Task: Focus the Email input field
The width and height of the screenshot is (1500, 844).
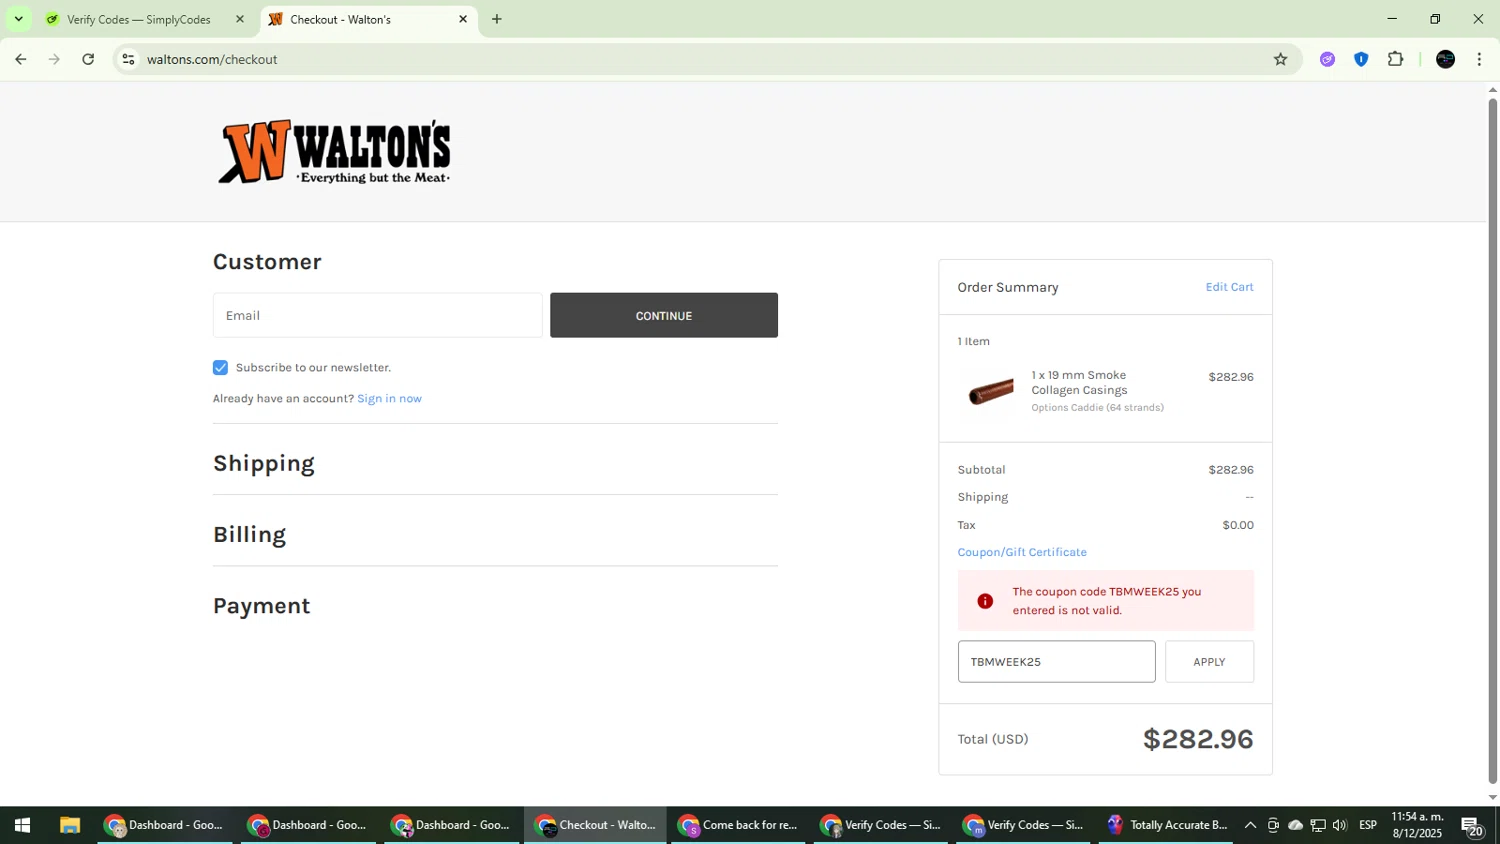Action: [377, 315]
